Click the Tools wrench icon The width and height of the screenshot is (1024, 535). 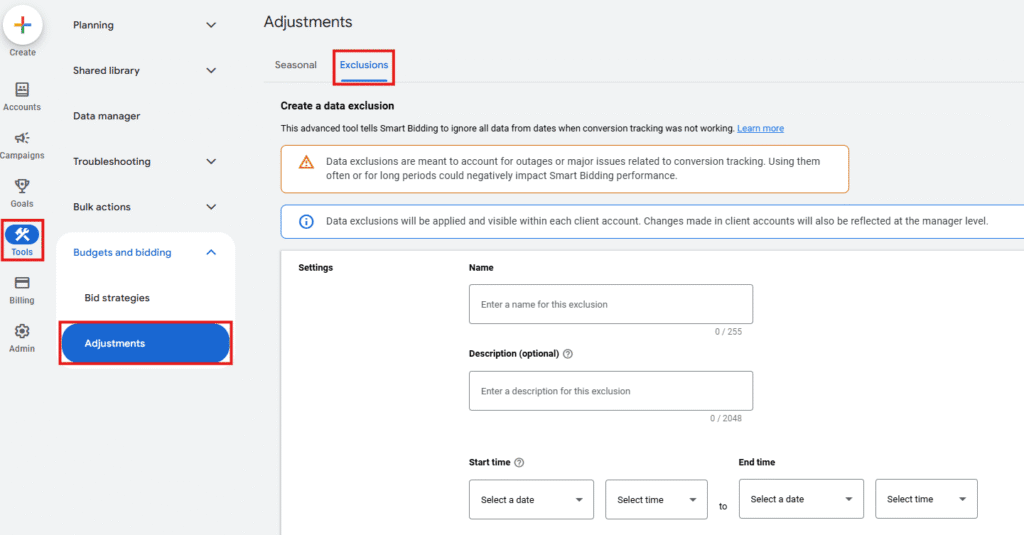click(22, 235)
